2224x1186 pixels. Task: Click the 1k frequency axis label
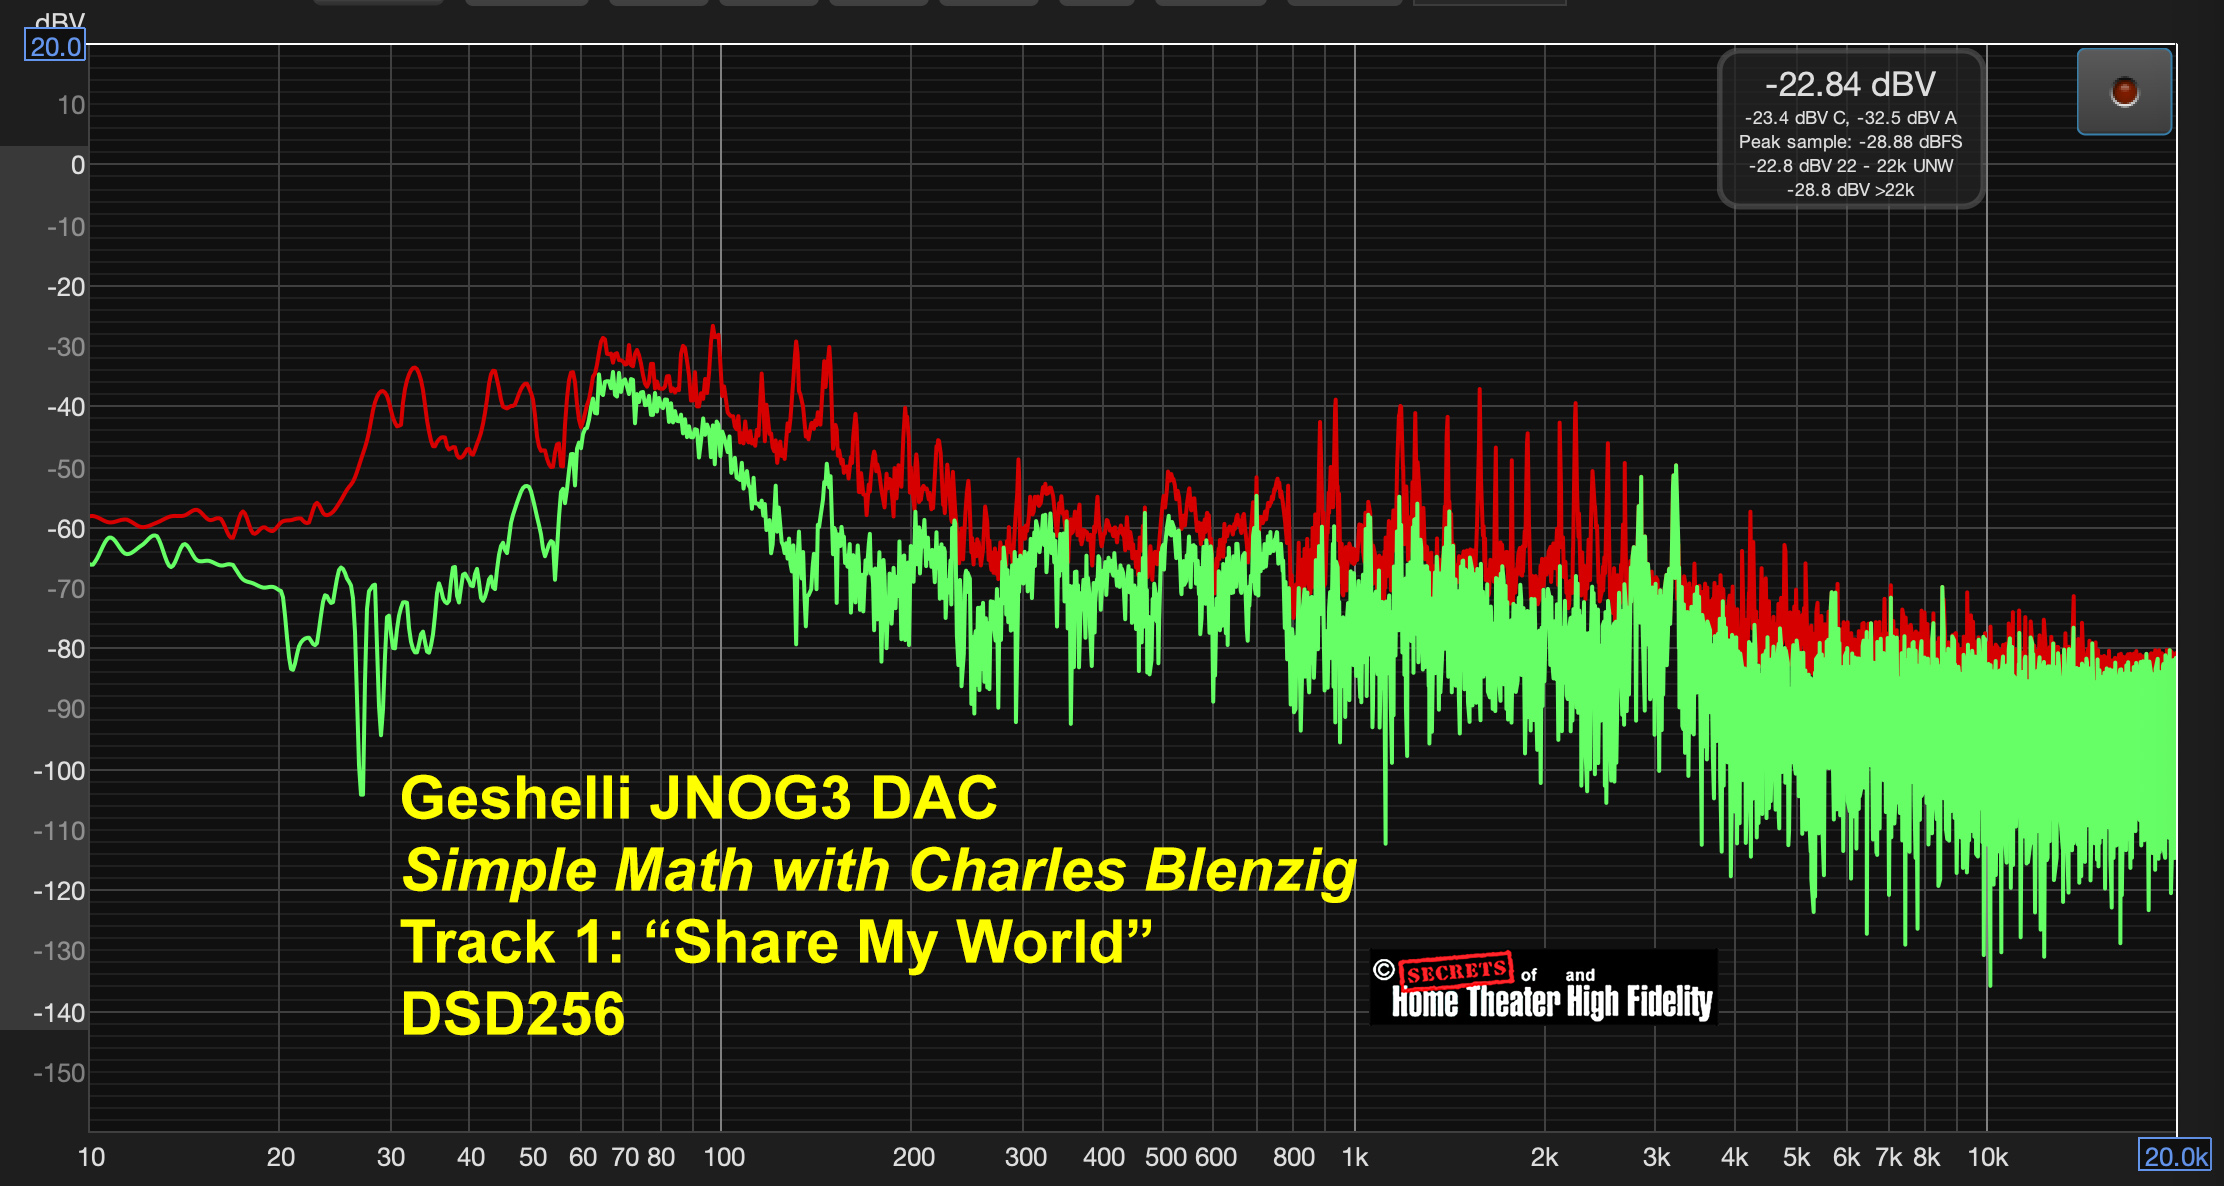[x=1355, y=1157]
